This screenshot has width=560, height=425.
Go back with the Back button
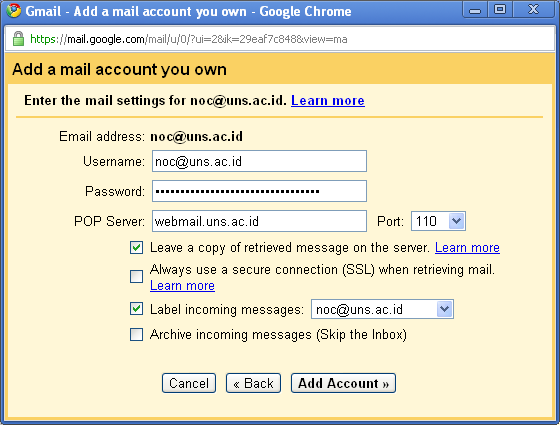[253, 383]
